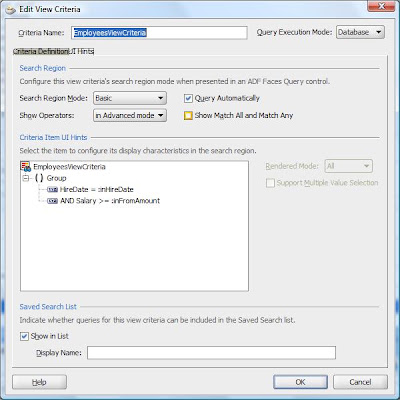Toggle Show in List checkbox
Screen dimensions: 400x400
(x=24, y=336)
